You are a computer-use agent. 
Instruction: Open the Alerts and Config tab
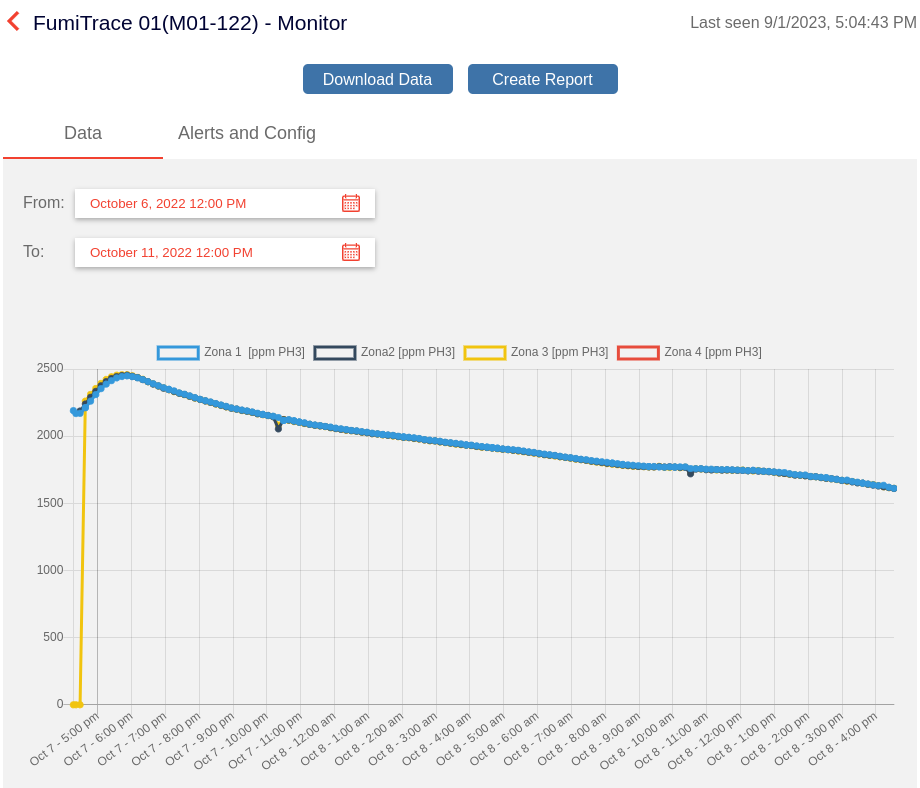246,133
